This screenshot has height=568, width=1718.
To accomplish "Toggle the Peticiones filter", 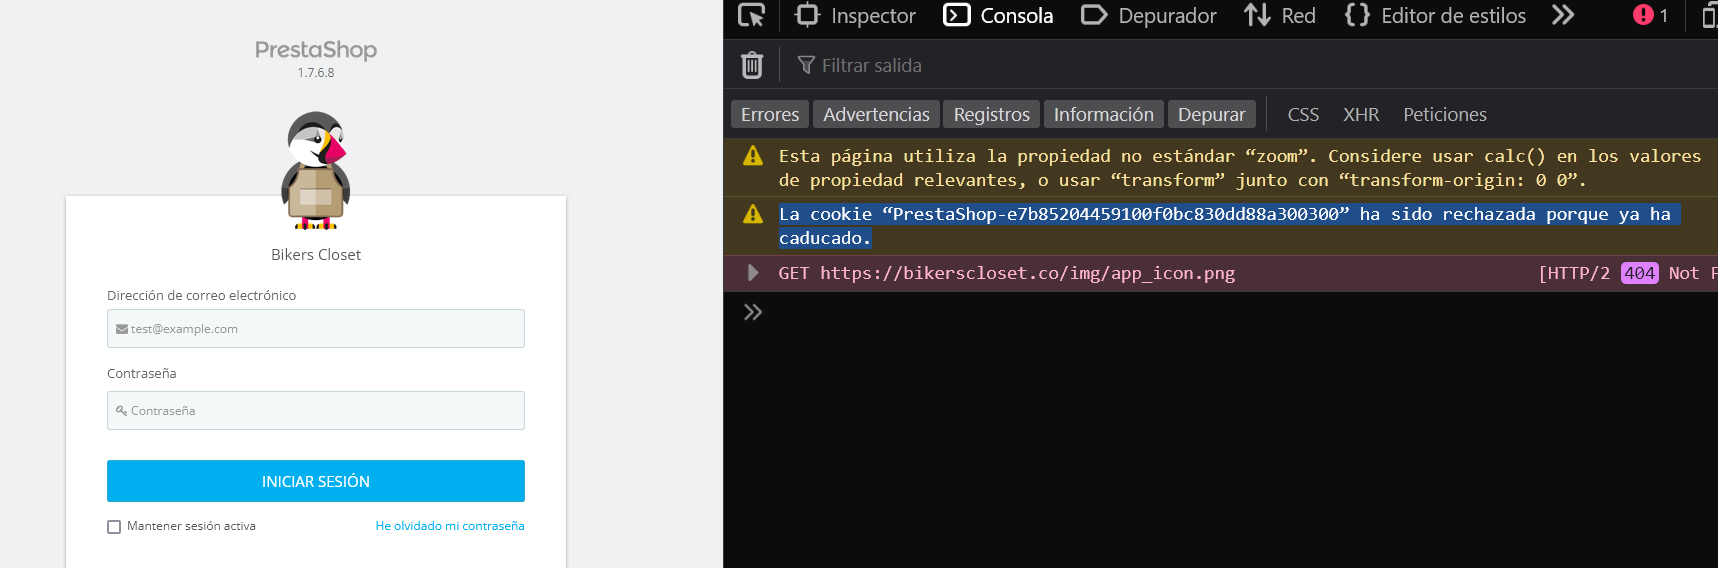I will [x=1444, y=114].
